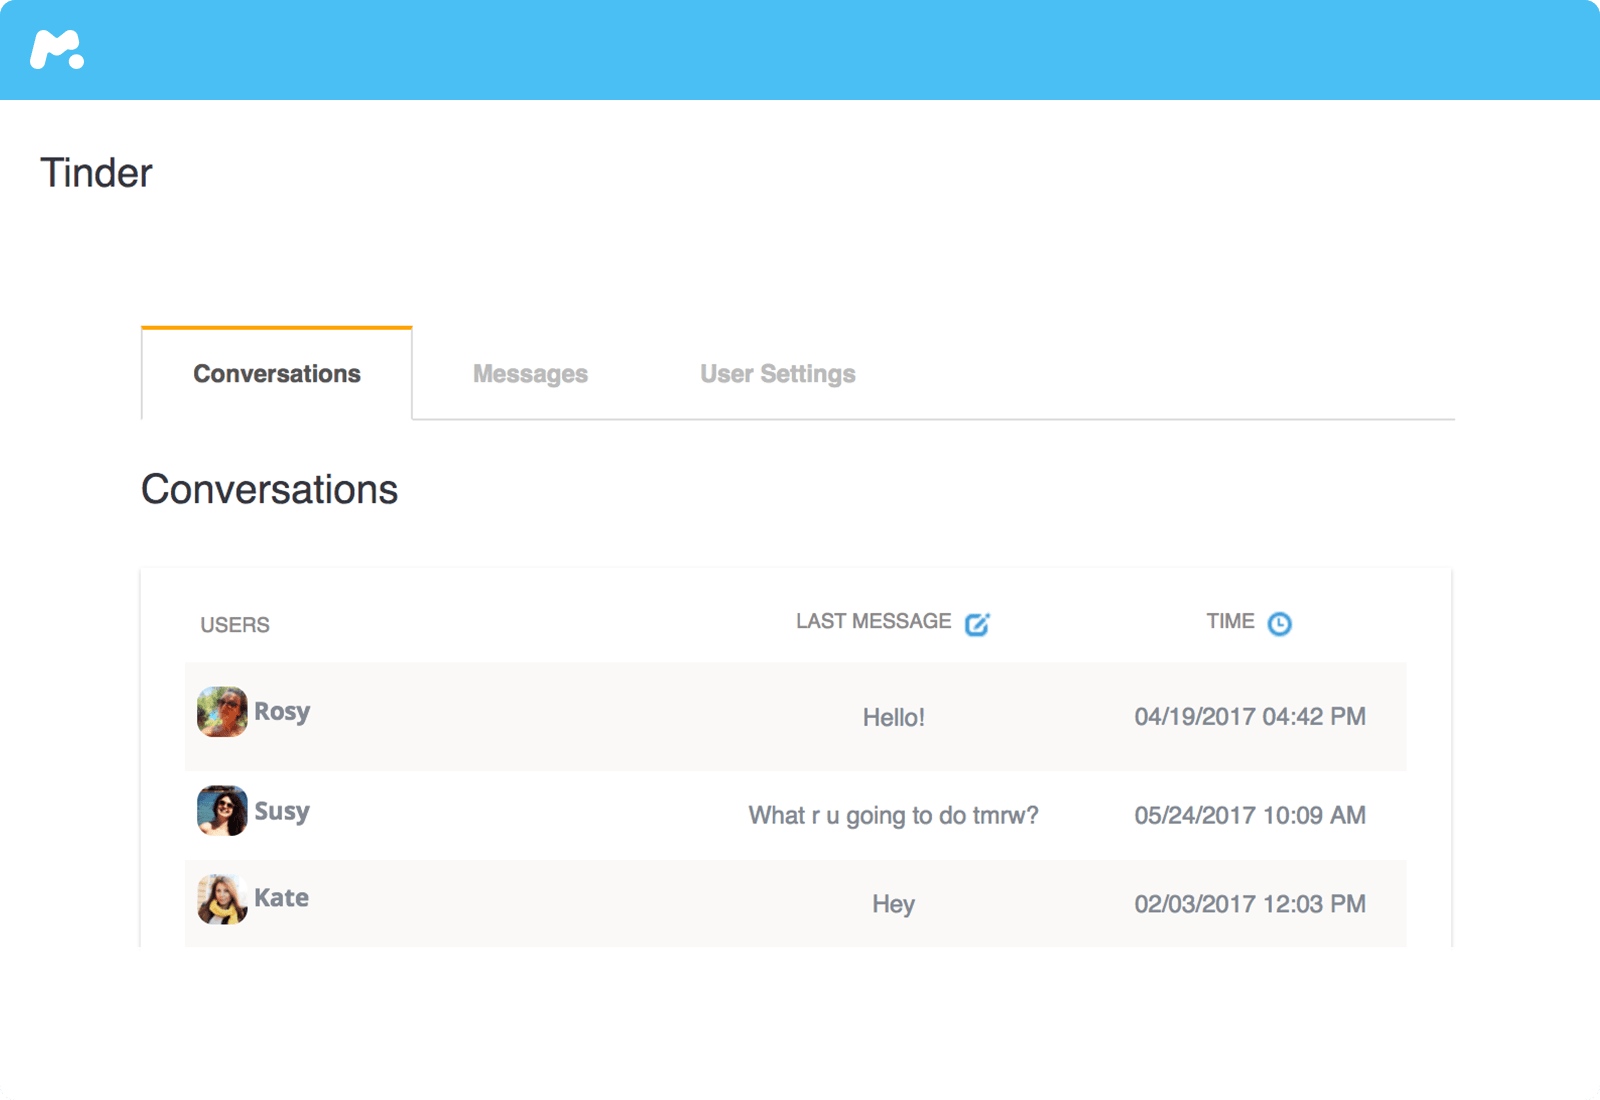This screenshot has width=1600, height=1100.
Task: Click the clock icon beside Time
Action: [1279, 624]
